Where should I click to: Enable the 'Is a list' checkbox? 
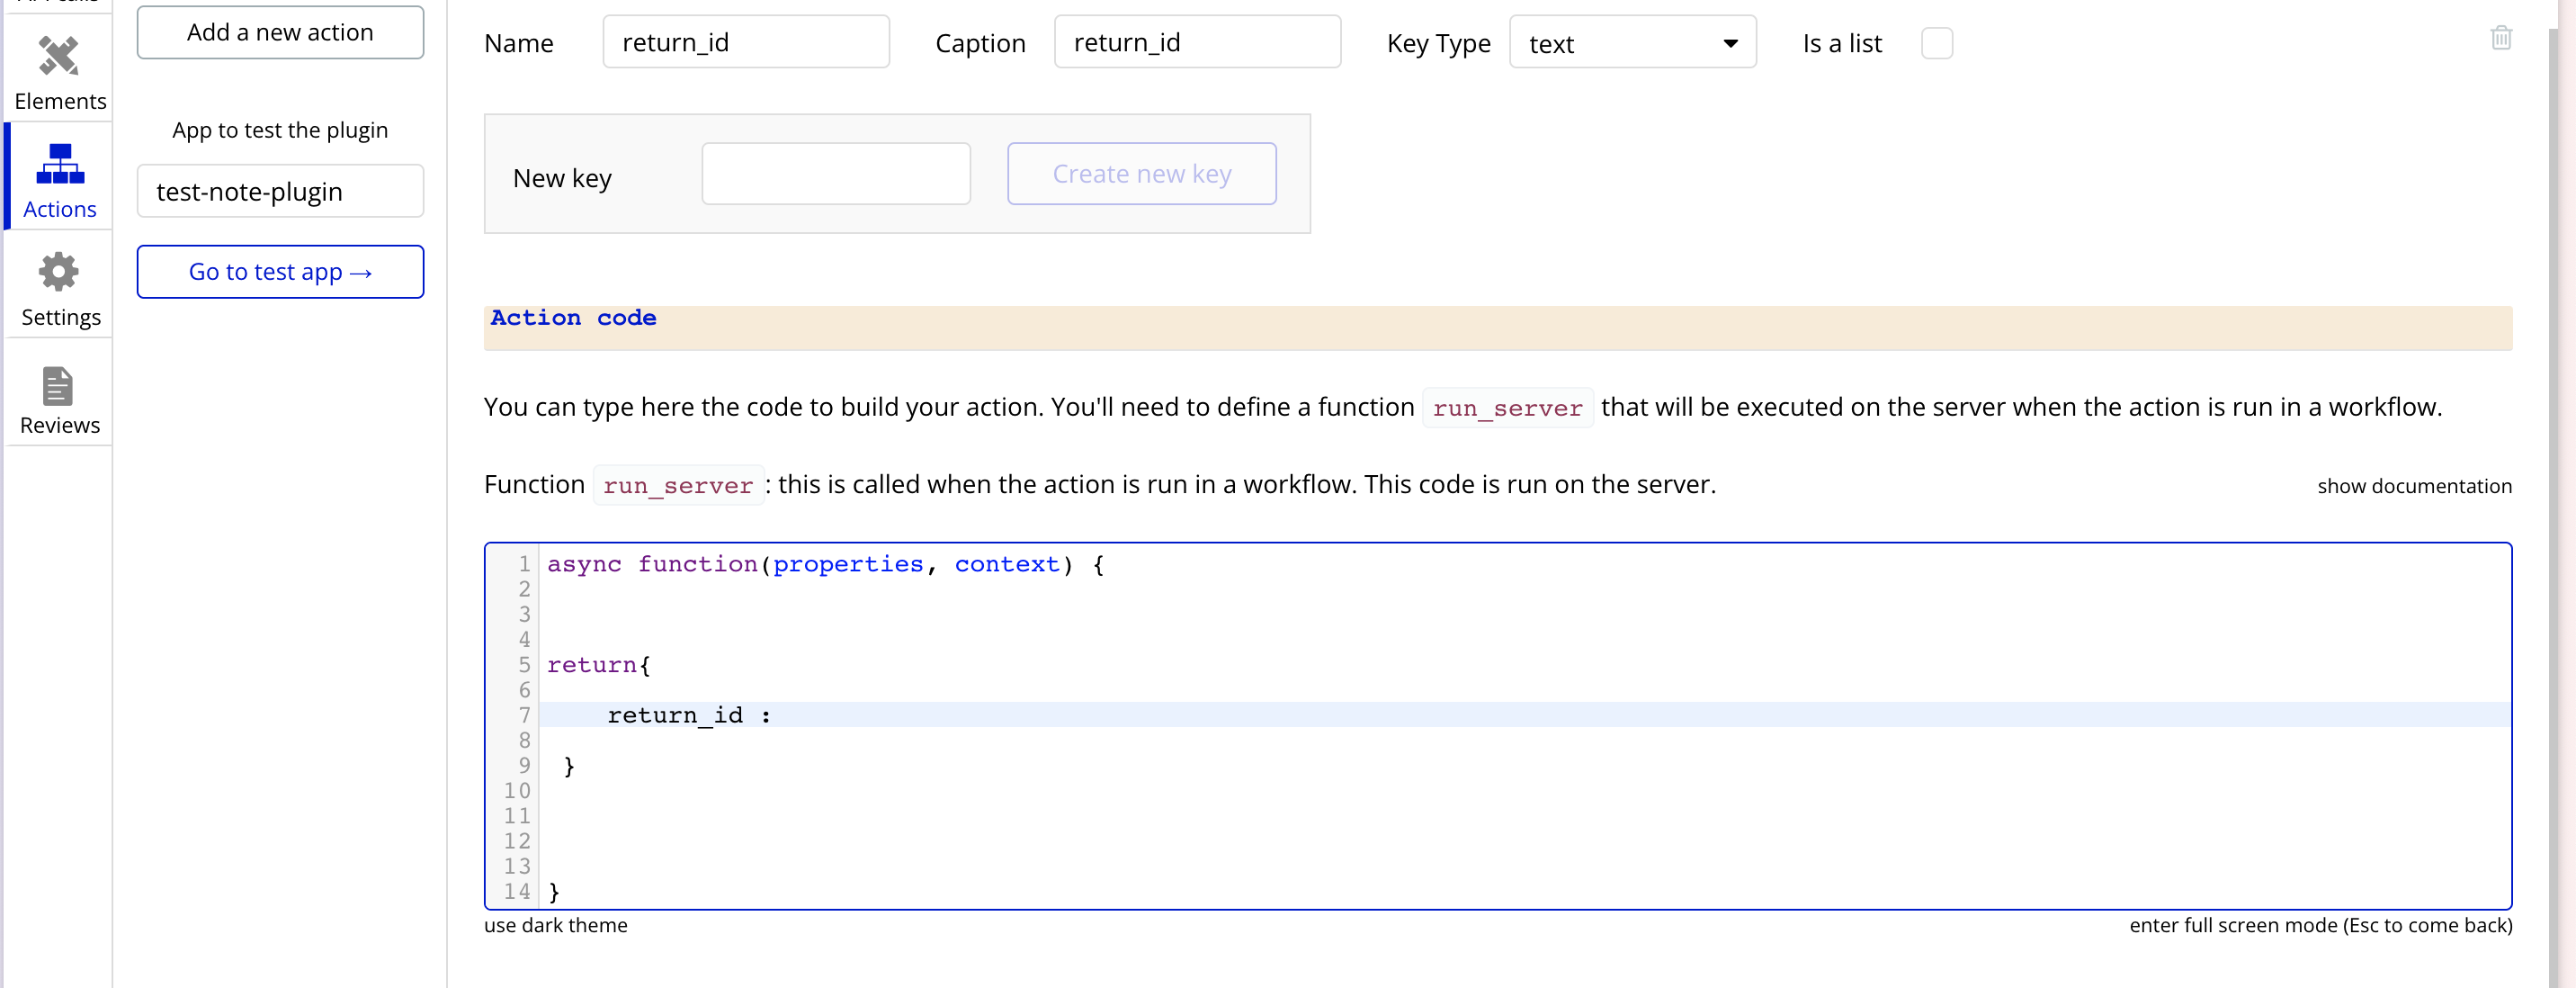click(1936, 43)
